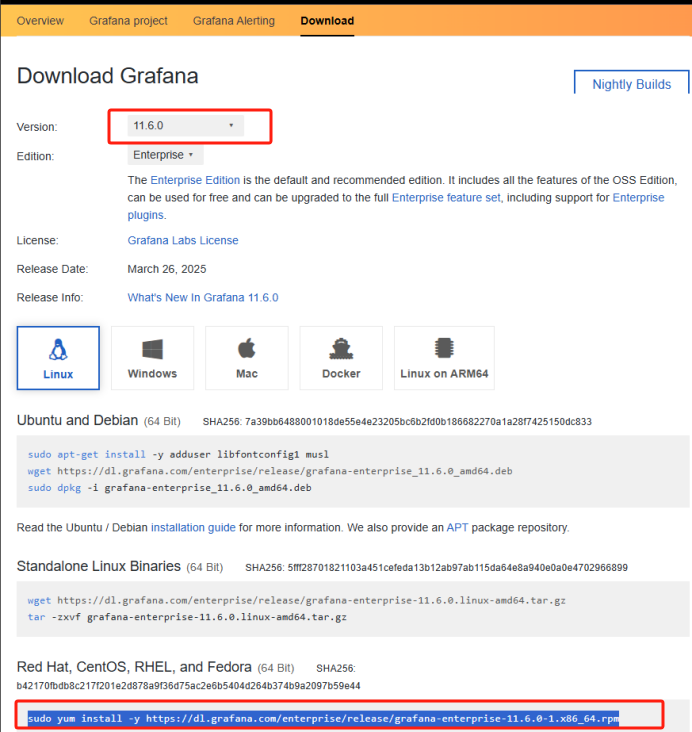Click the sudo yum install command line
This screenshot has width=692, height=732.
(x=323, y=718)
